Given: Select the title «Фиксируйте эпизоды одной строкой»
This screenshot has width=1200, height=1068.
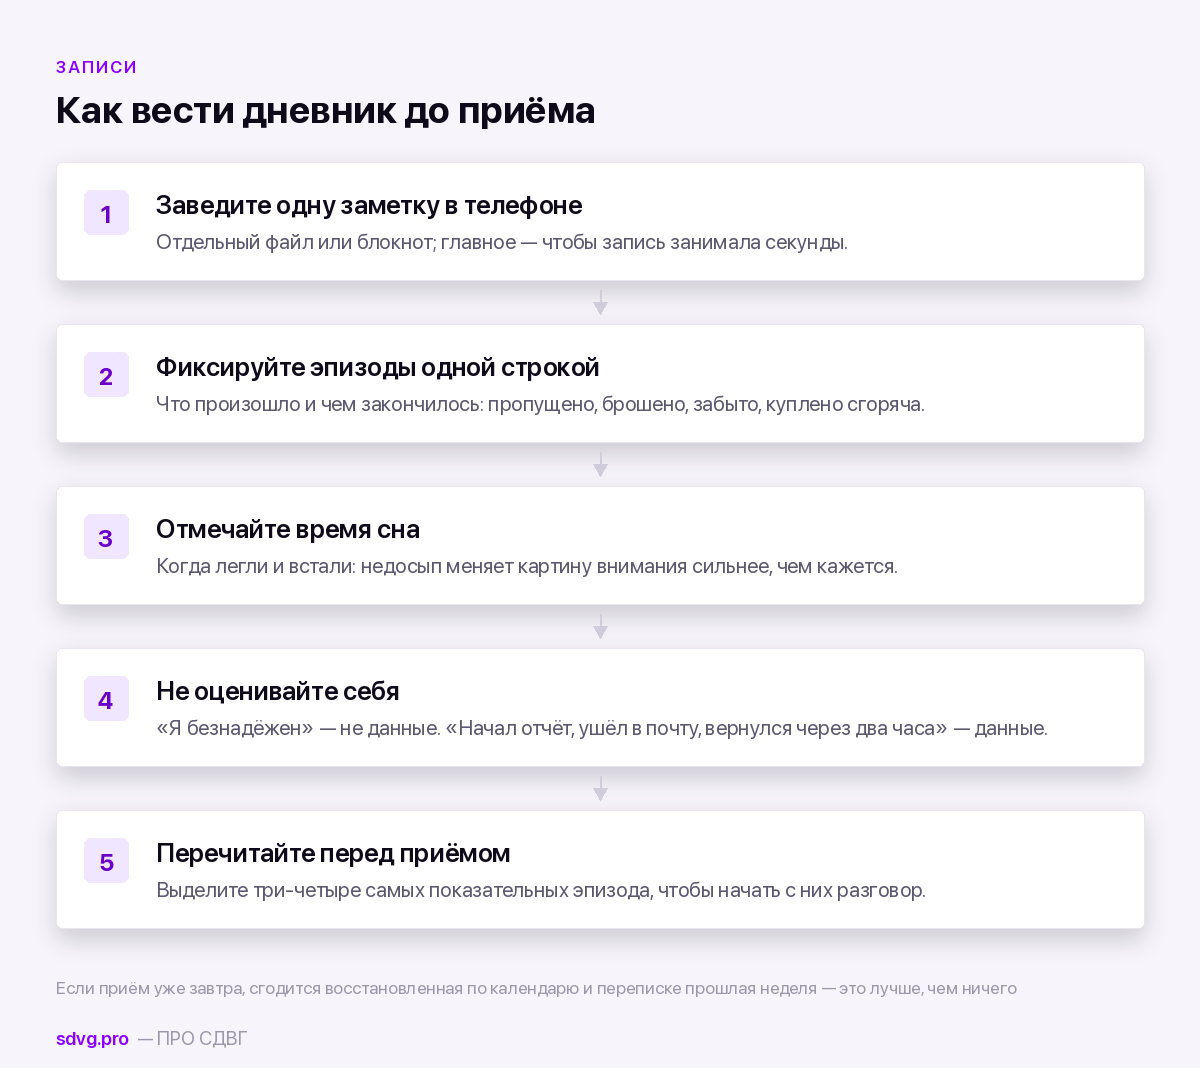Looking at the screenshot, I should (x=378, y=367).
